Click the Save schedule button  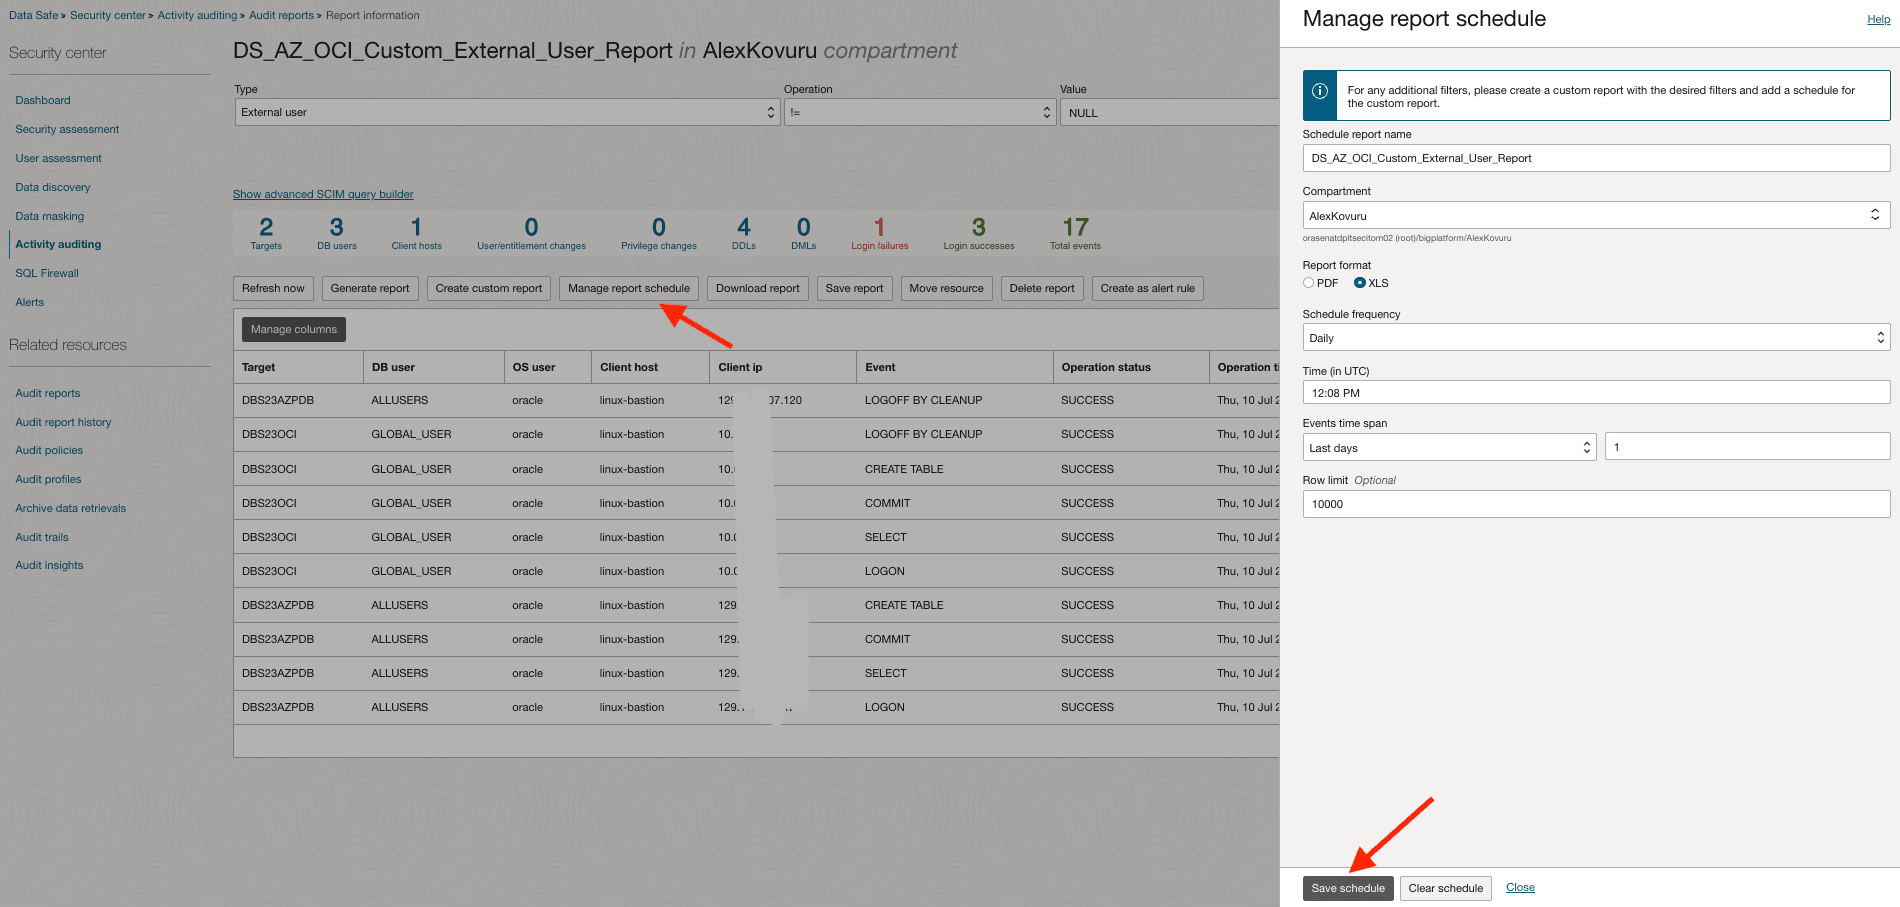tap(1347, 887)
